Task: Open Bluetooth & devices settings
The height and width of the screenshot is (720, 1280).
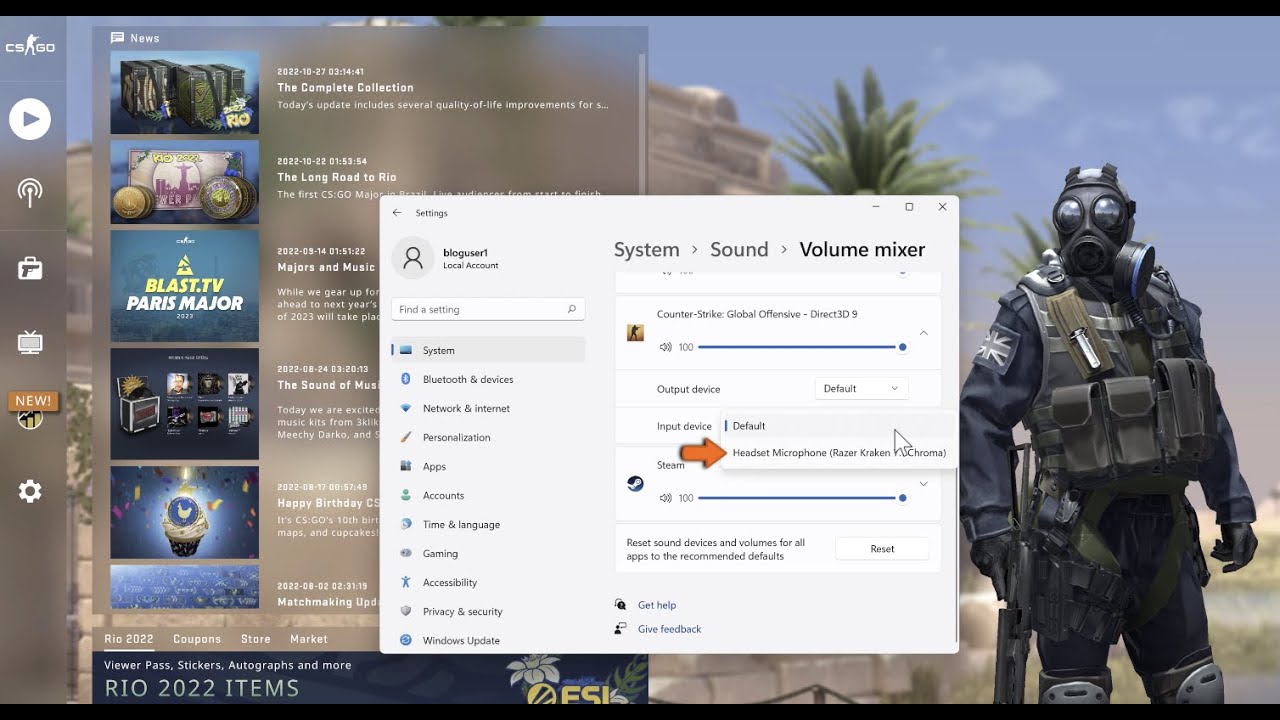Action: (487, 379)
